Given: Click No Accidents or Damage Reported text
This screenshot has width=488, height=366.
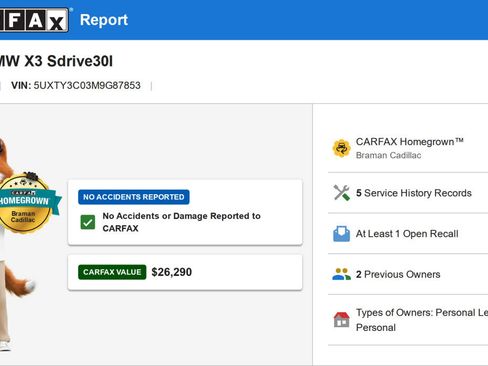Looking at the screenshot, I should (181, 222).
